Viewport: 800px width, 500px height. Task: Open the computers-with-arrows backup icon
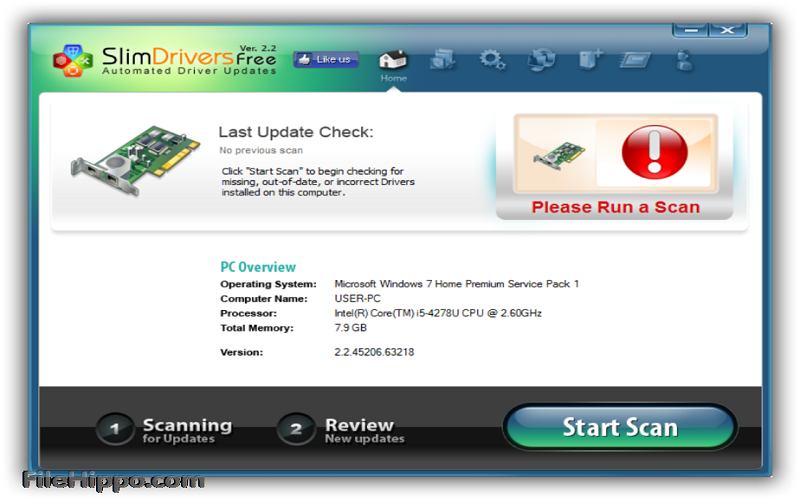point(541,59)
